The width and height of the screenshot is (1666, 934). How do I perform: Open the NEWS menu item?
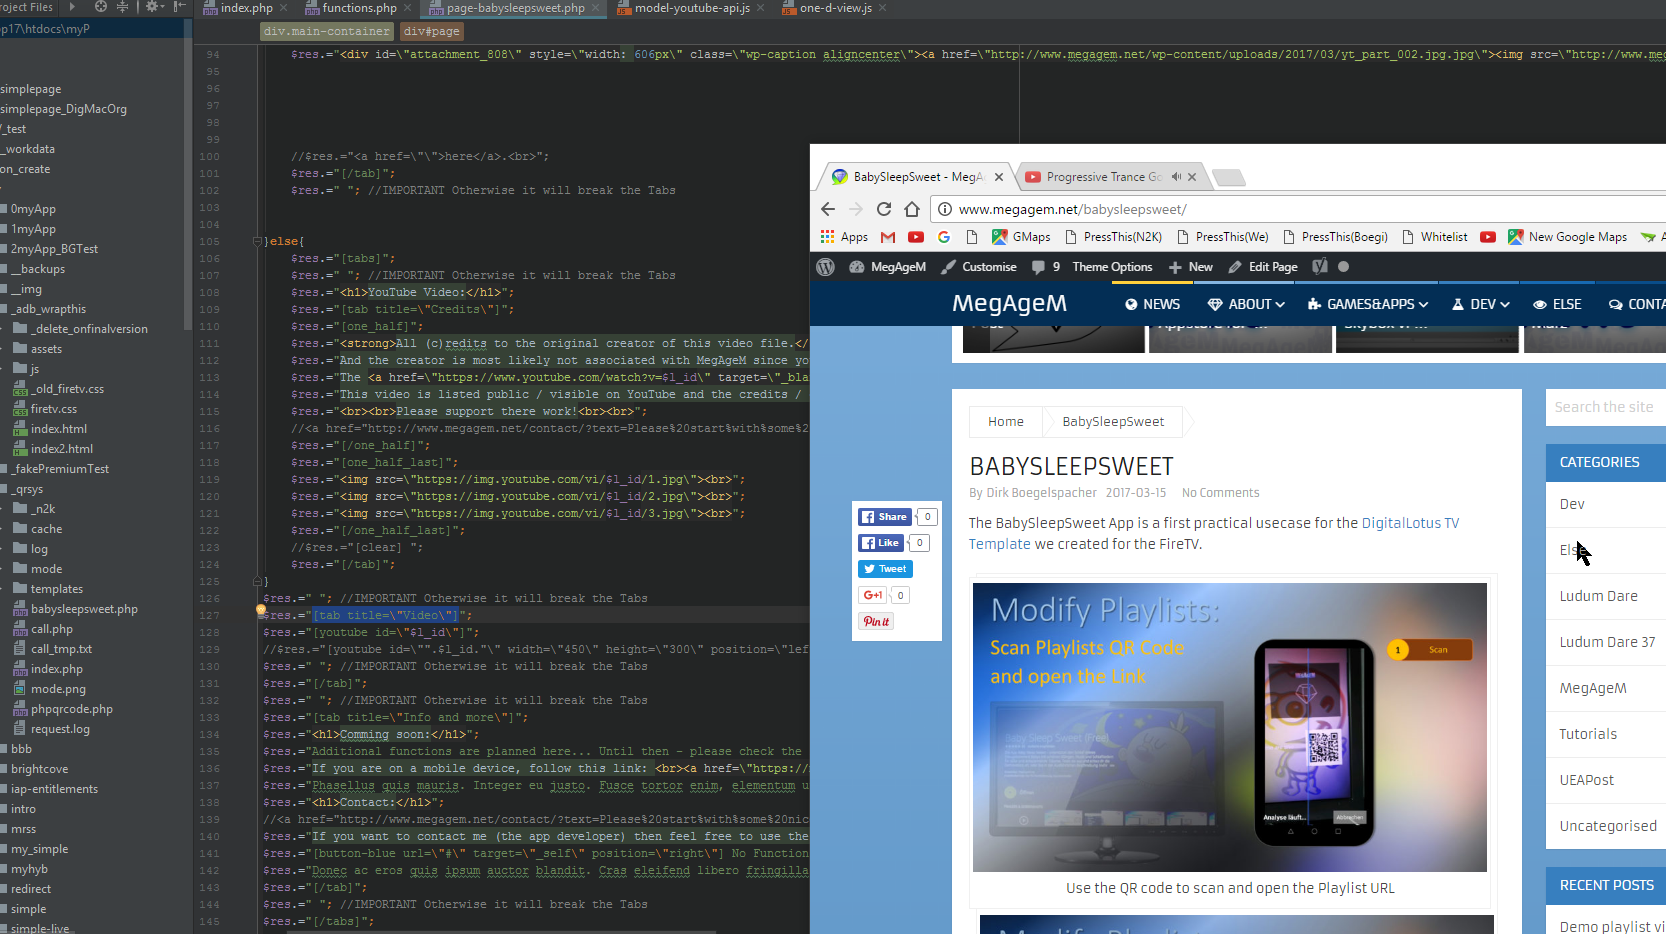pos(1152,304)
